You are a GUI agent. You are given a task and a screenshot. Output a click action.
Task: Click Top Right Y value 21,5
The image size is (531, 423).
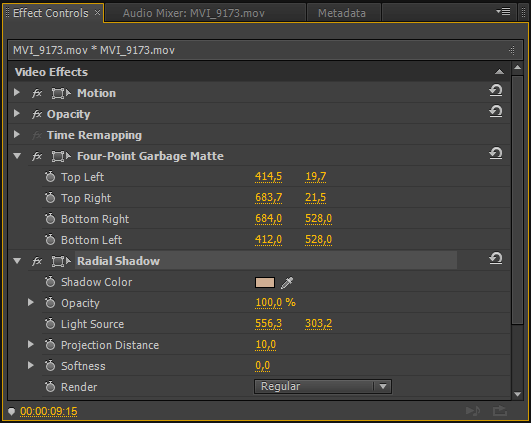[x=316, y=197]
